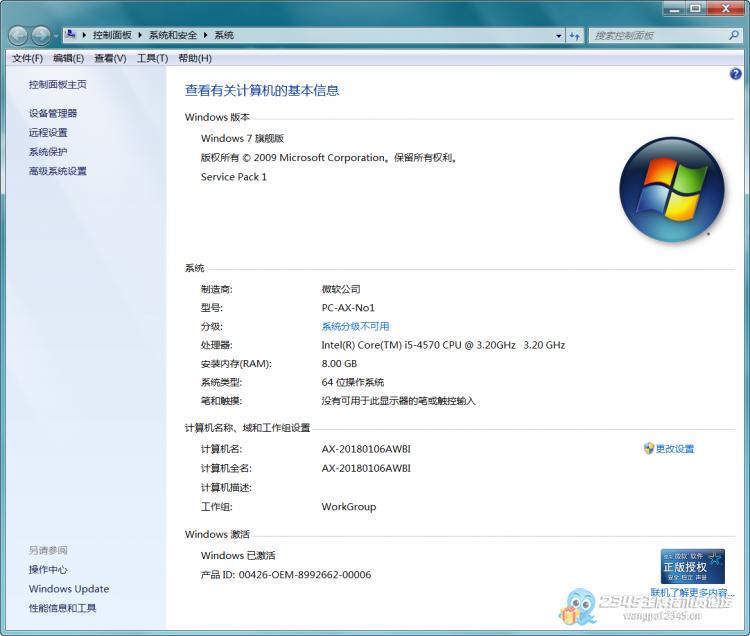Click the Service Pack 1 text
Viewport: 750px width, 636px height.
tap(233, 177)
